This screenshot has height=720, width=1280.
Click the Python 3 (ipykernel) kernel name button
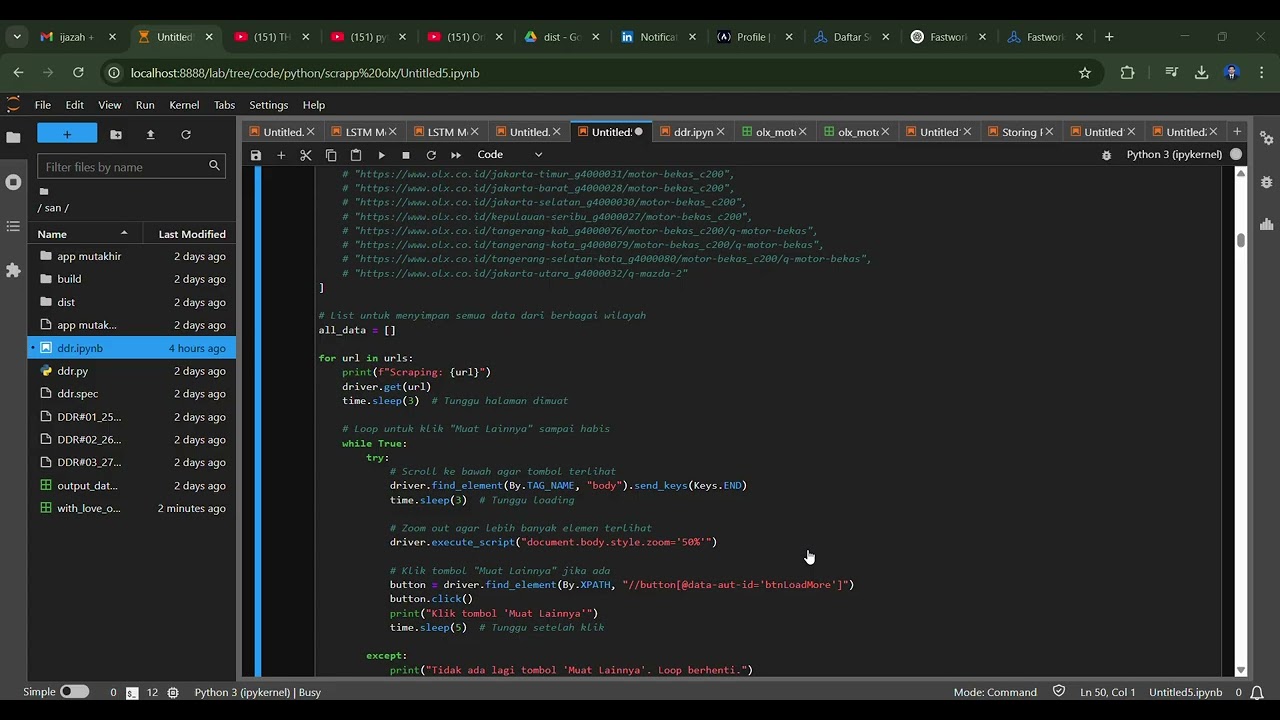point(1174,155)
